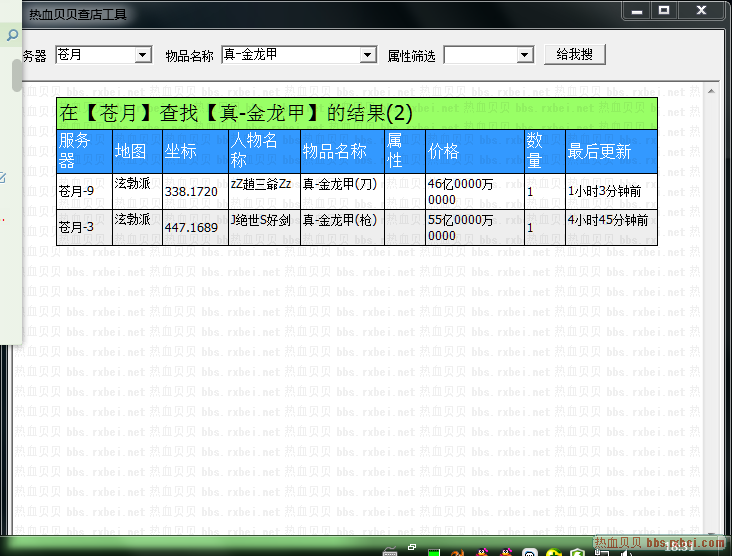Click the green shield tray icon
Image resolution: width=732 pixels, height=556 pixels.
[x=576, y=549]
